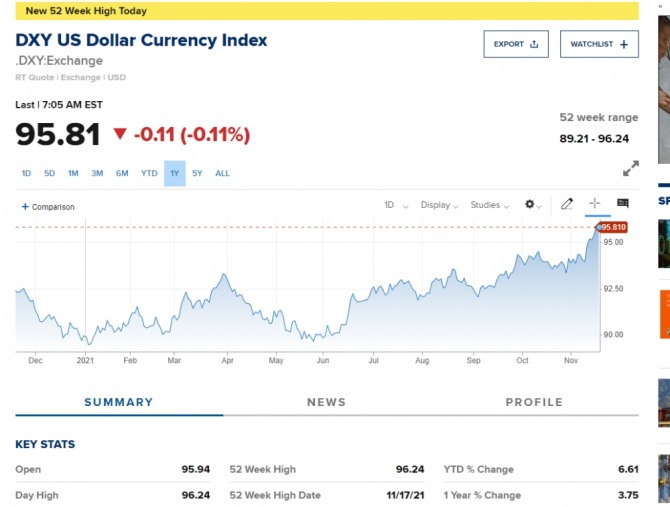670x507 pixels.
Task: Open the 1D interval dropdown
Action: click(x=396, y=205)
